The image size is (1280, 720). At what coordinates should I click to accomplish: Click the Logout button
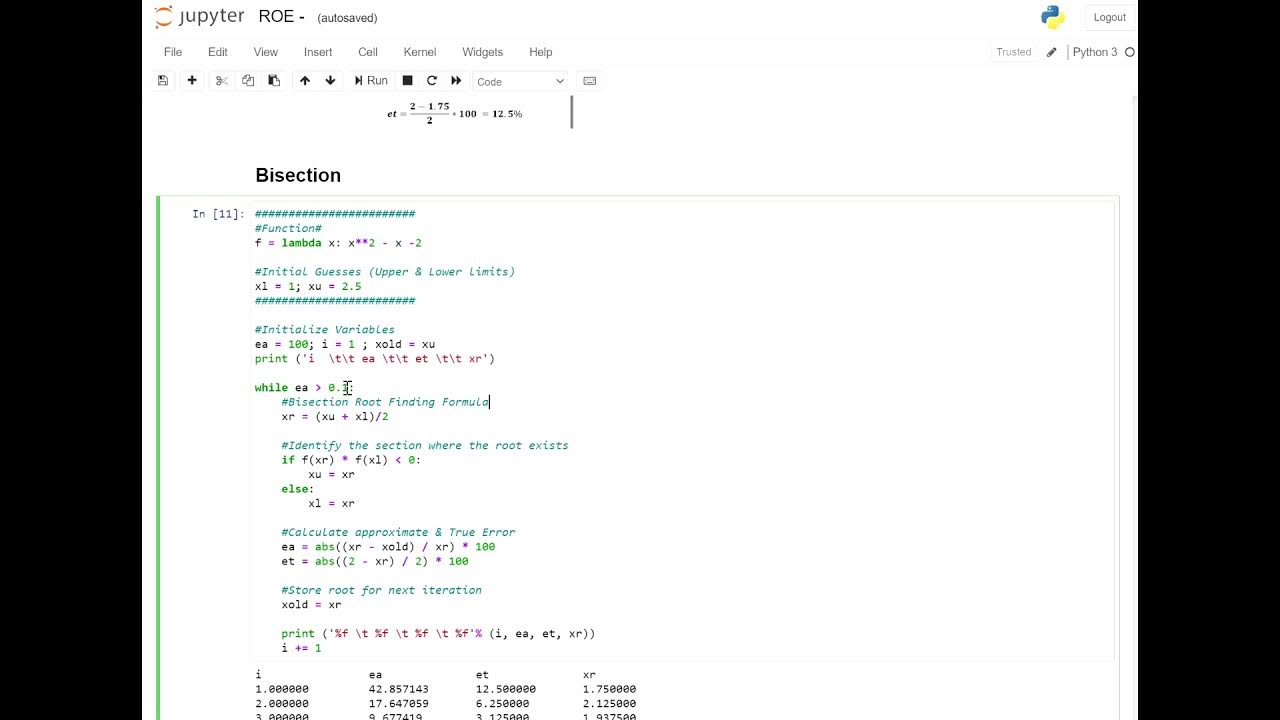[1110, 17]
